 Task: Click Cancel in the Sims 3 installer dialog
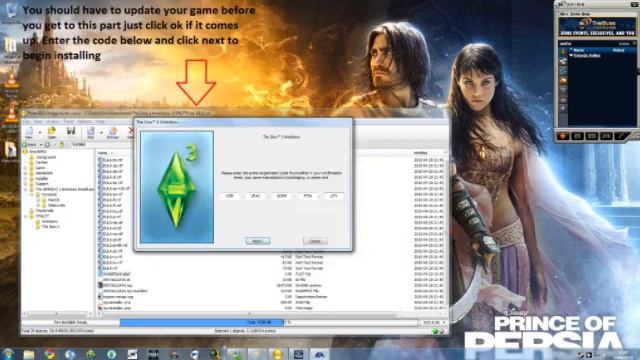(x=315, y=241)
